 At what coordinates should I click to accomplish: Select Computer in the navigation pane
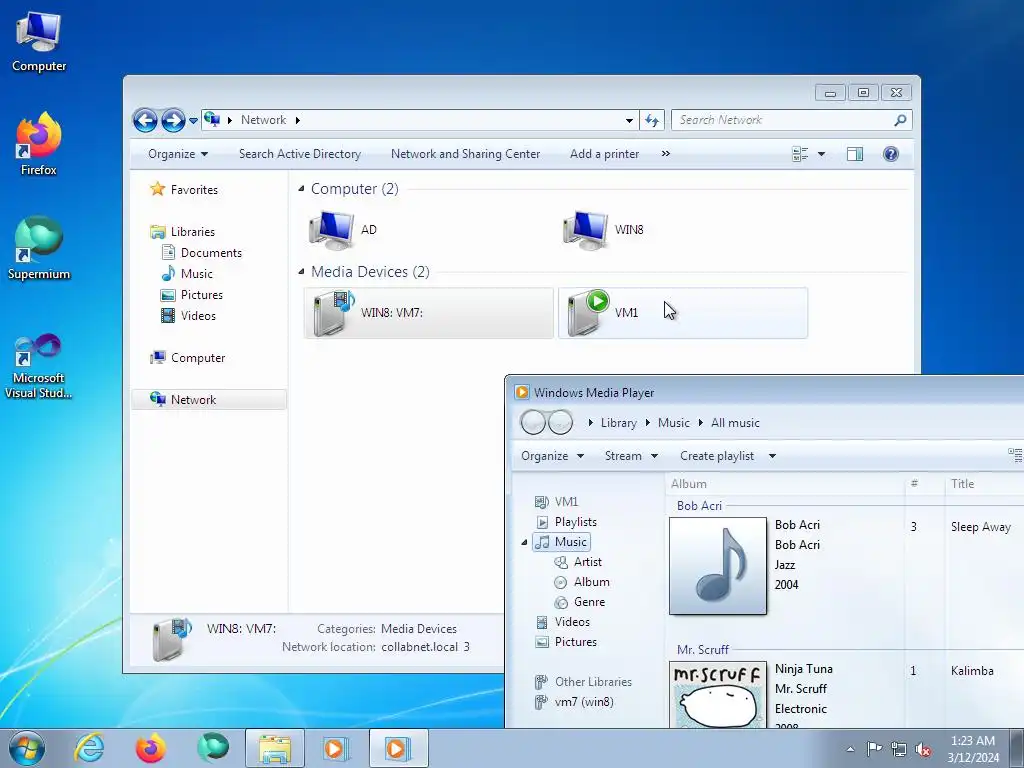click(198, 358)
